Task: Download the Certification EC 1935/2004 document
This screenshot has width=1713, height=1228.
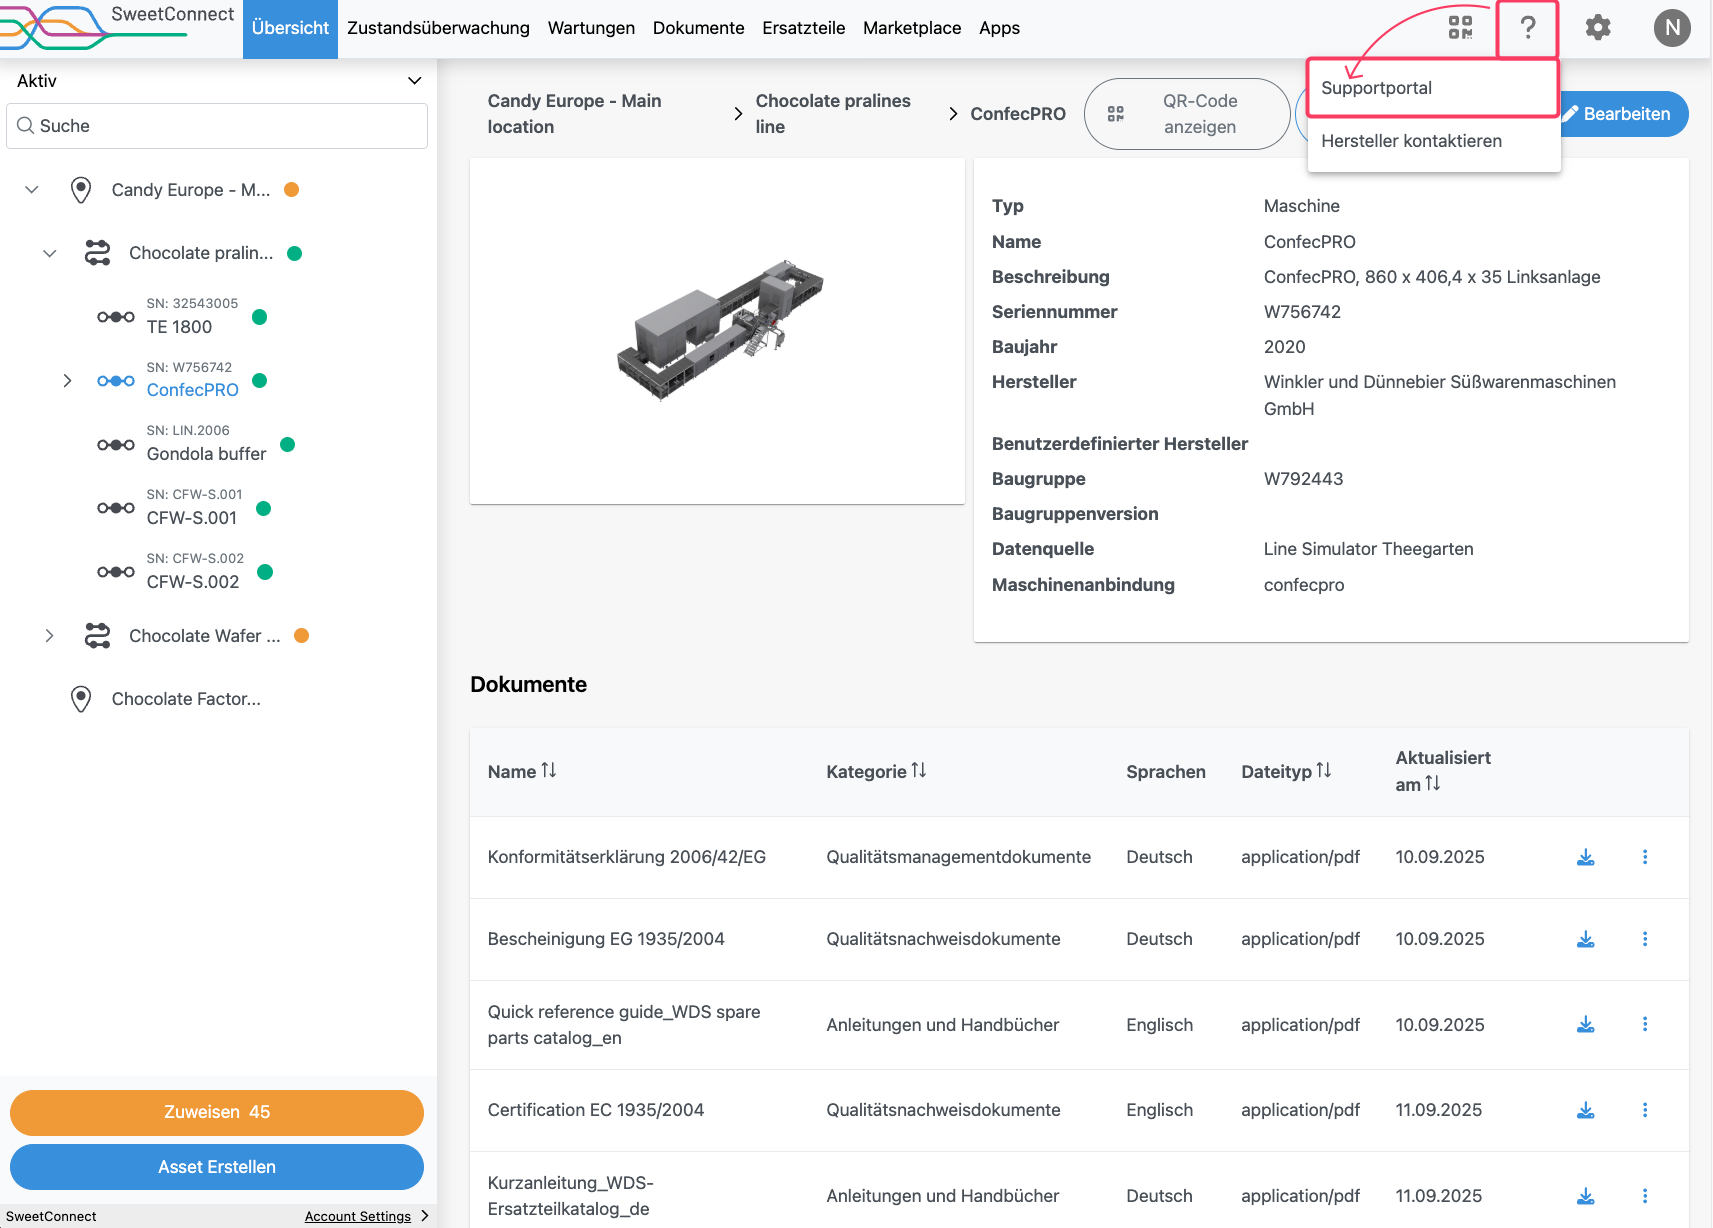Action: 1585,1111
